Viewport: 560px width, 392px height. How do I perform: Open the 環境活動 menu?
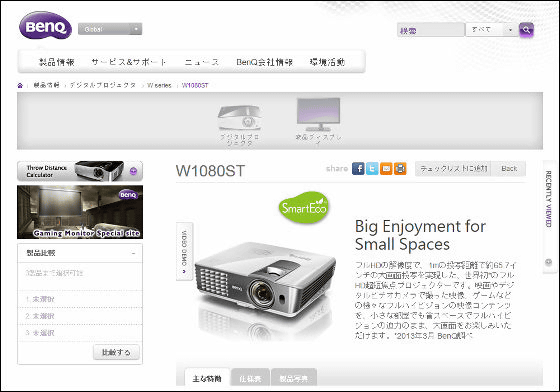click(x=327, y=62)
